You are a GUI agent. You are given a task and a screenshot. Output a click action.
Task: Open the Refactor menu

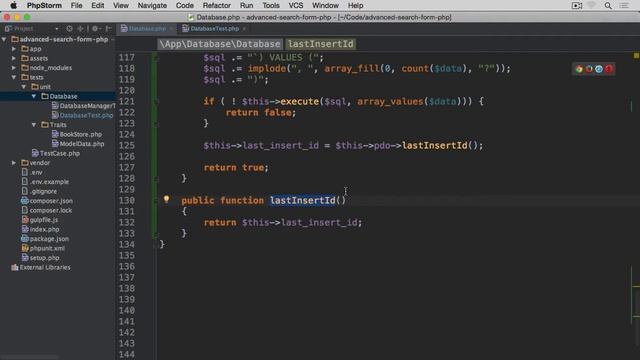[x=216, y=5]
